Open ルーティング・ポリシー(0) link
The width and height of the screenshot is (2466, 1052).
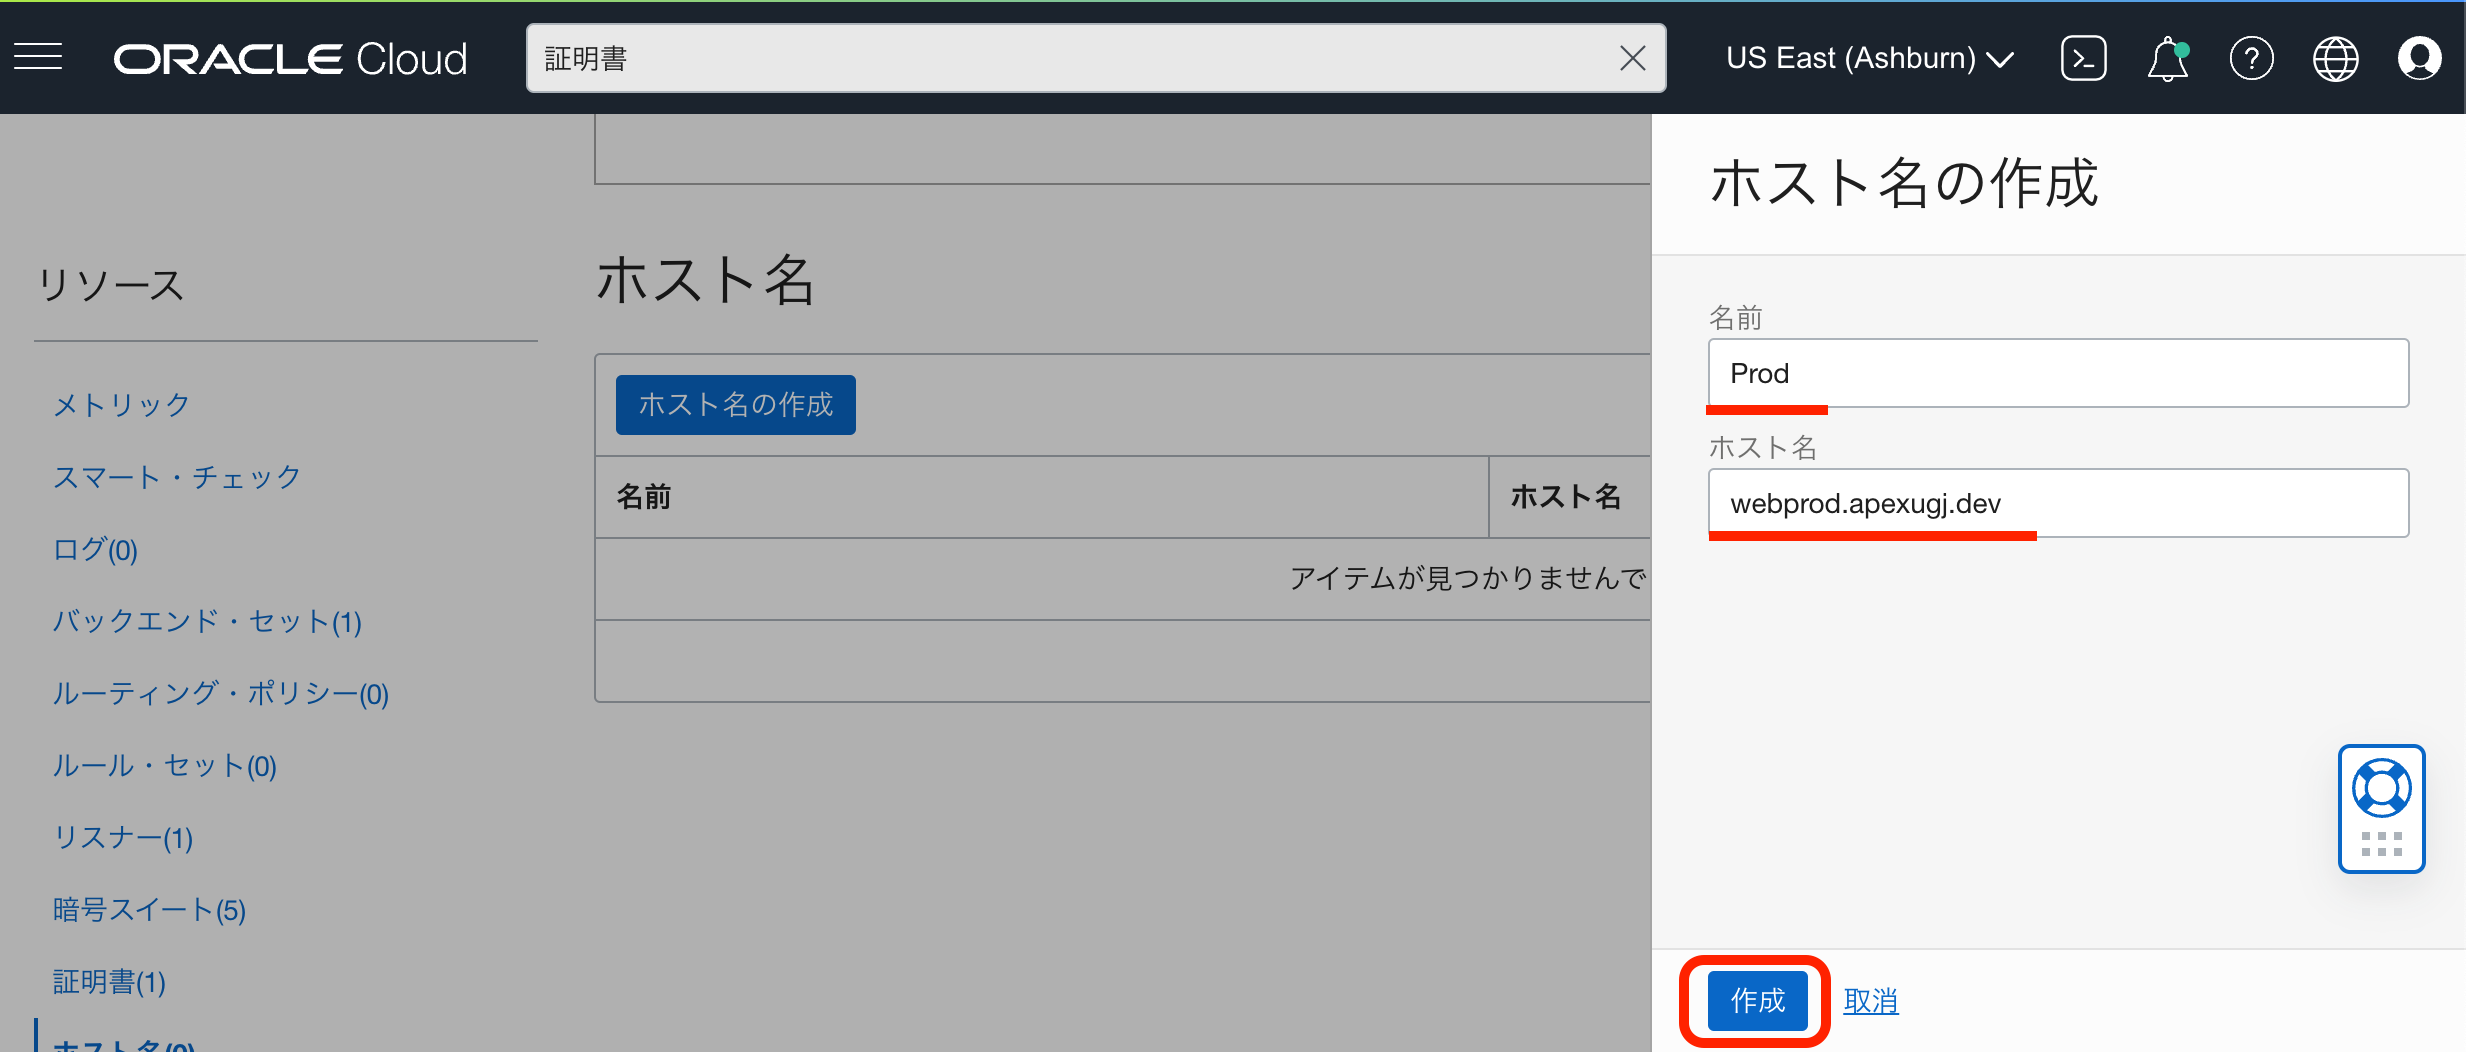pyautogui.click(x=220, y=693)
